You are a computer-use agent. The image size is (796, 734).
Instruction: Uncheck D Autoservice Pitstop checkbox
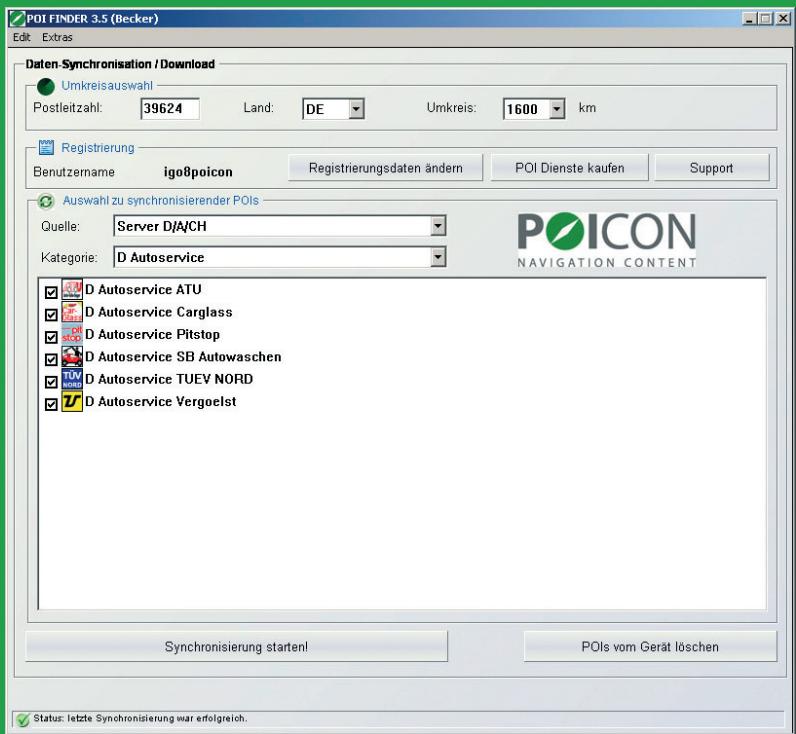[51, 337]
